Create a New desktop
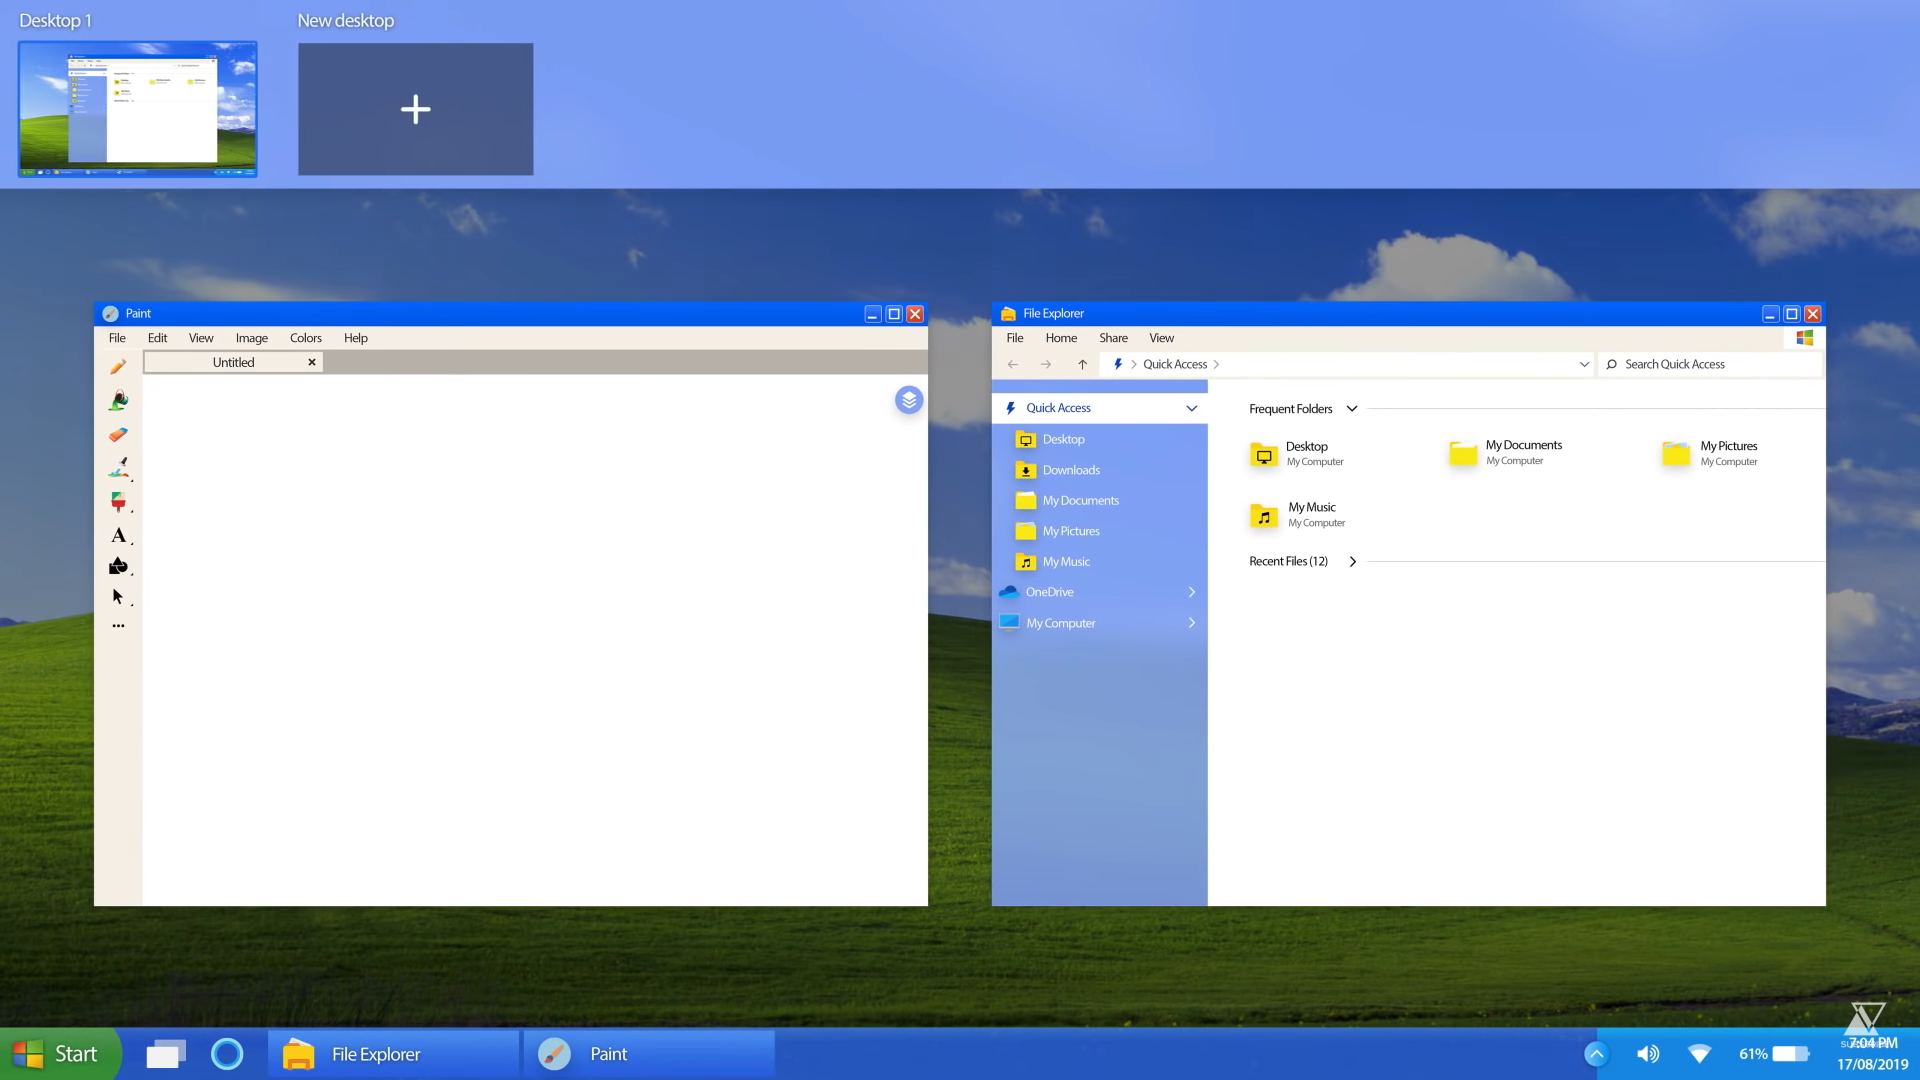Image resolution: width=1920 pixels, height=1080 pixels. pyautogui.click(x=415, y=109)
